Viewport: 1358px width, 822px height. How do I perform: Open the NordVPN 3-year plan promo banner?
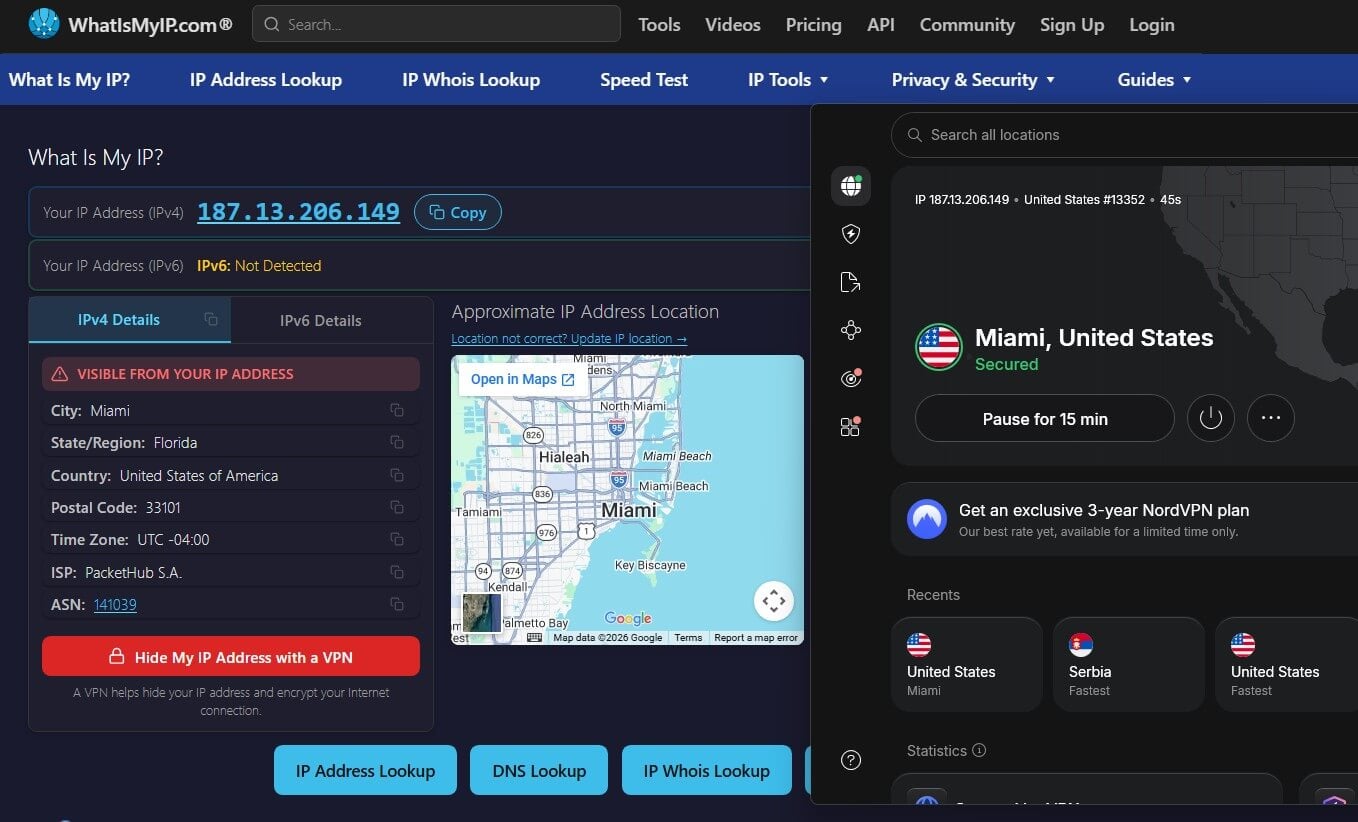point(1124,519)
